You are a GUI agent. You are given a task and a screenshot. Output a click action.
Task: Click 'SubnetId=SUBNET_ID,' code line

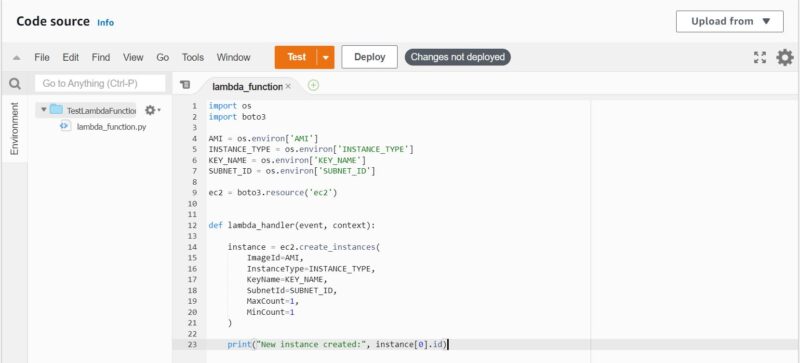pyautogui.click(x=292, y=290)
